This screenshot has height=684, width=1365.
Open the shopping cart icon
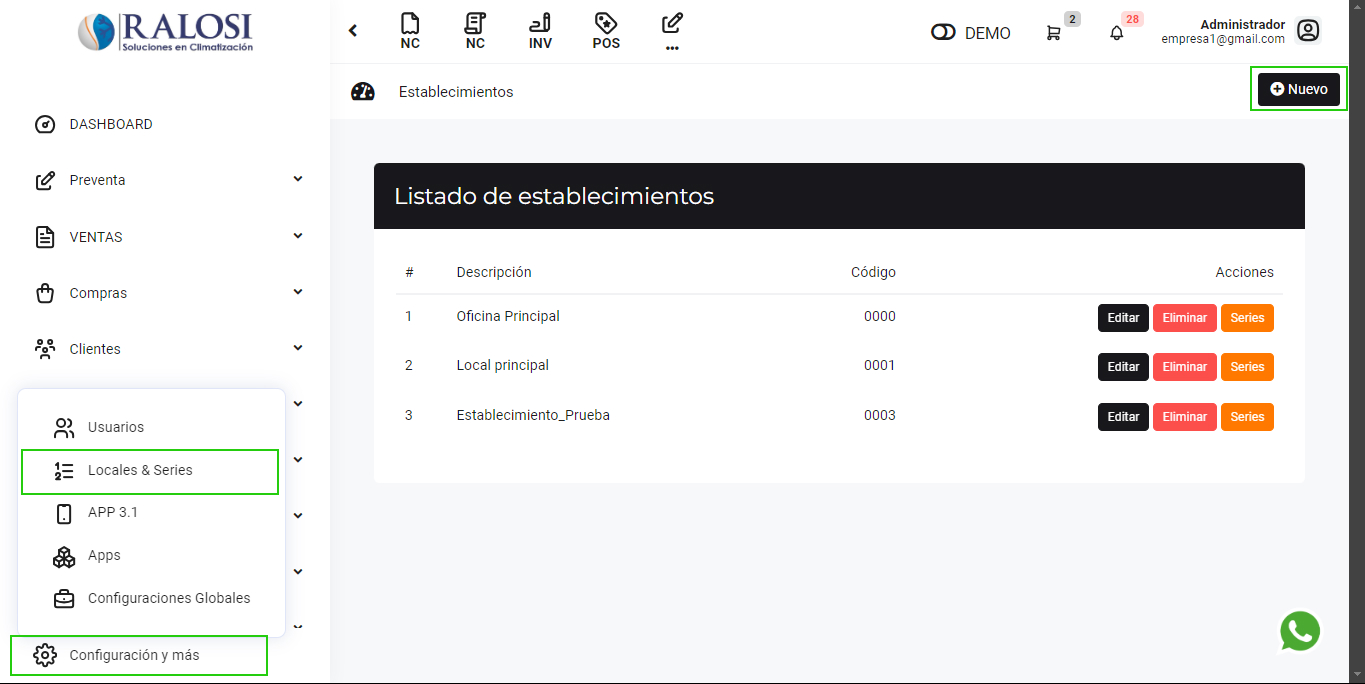click(1053, 33)
